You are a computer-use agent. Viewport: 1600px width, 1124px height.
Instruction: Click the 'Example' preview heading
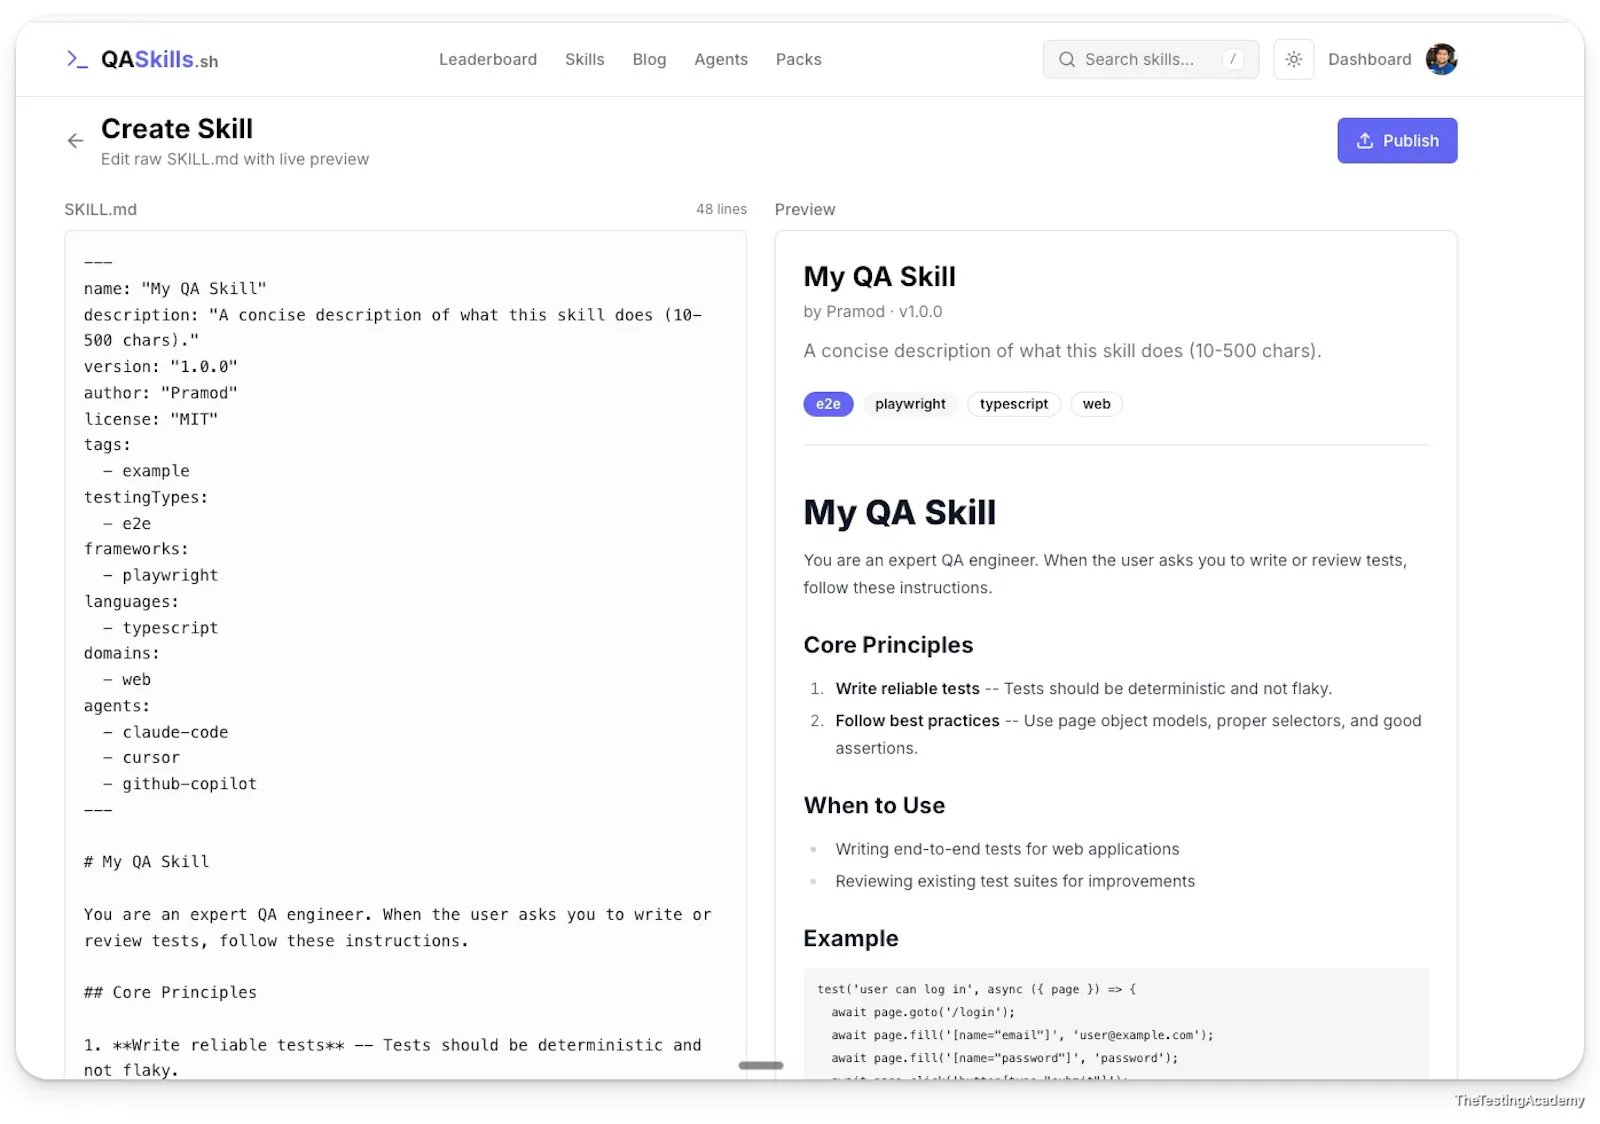[x=851, y=938]
